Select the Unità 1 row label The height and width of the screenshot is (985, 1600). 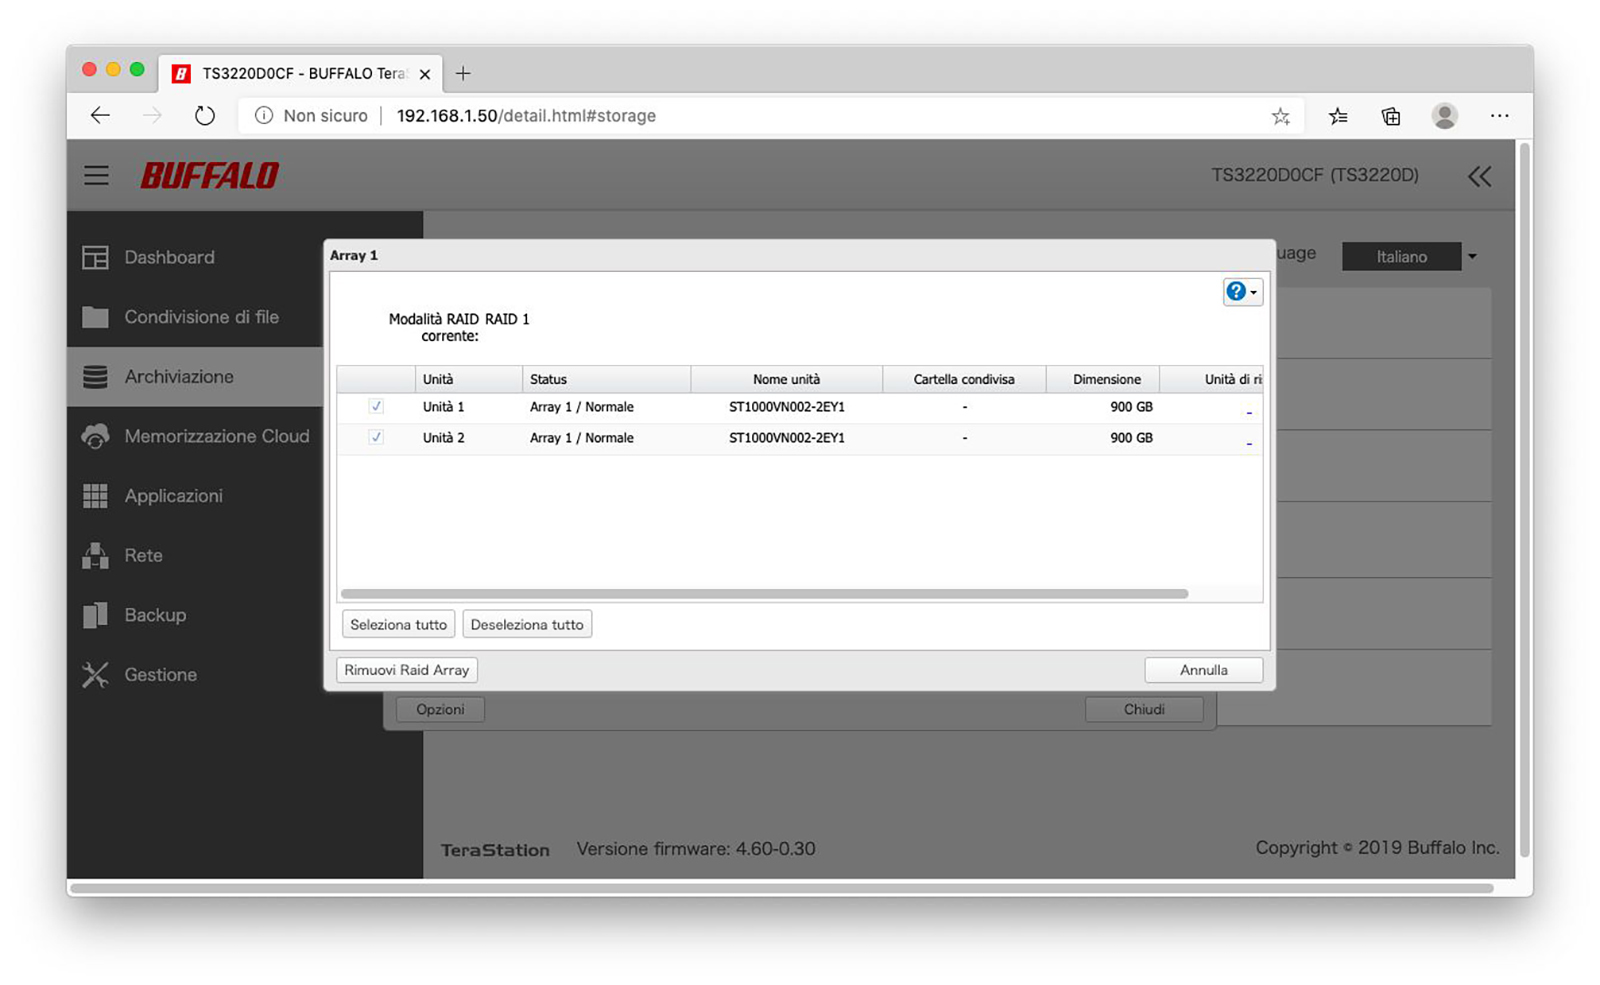443,407
